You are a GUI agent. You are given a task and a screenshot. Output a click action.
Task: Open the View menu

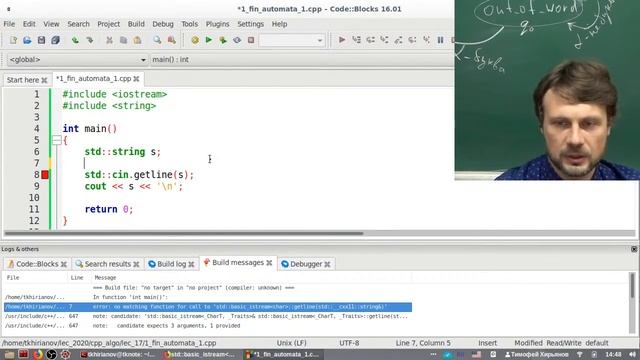click(x=51, y=24)
